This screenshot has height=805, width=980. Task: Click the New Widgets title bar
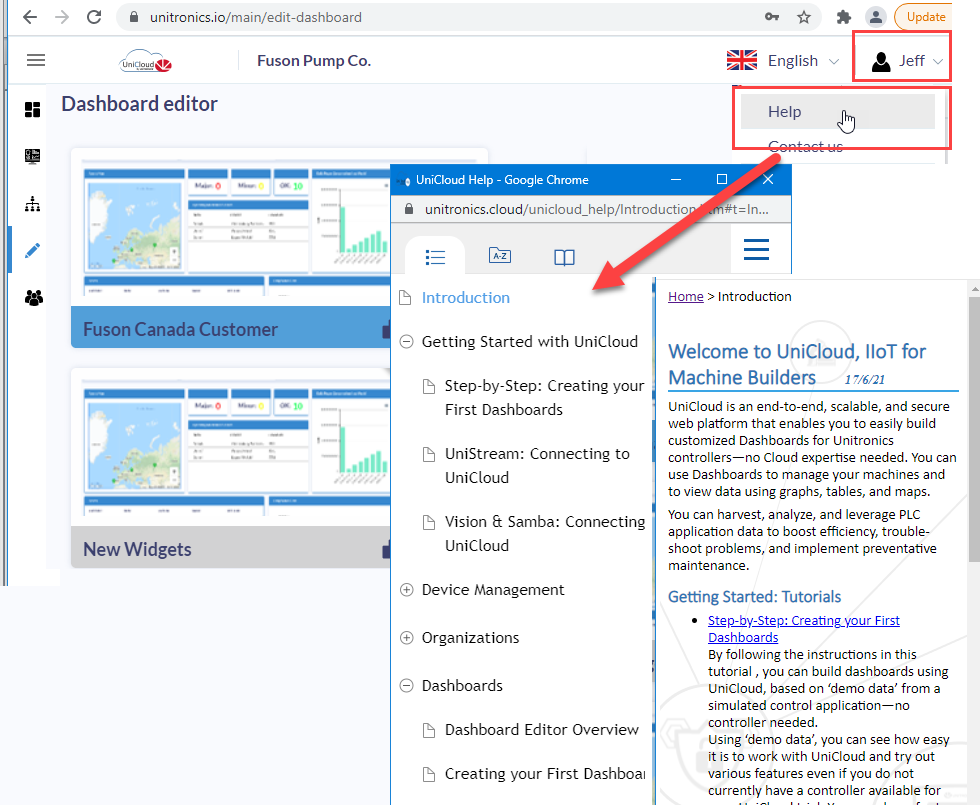(x=231, y=548)
